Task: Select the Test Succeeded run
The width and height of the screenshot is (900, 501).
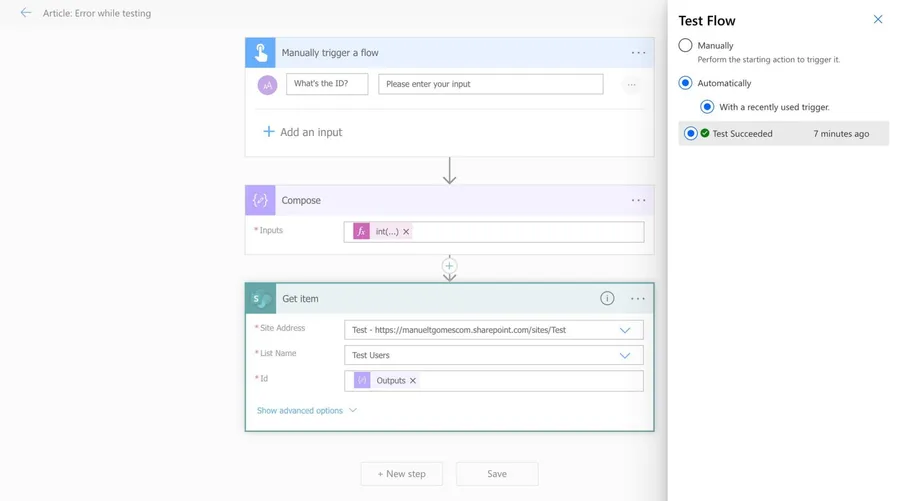Action: pos(690,133)
